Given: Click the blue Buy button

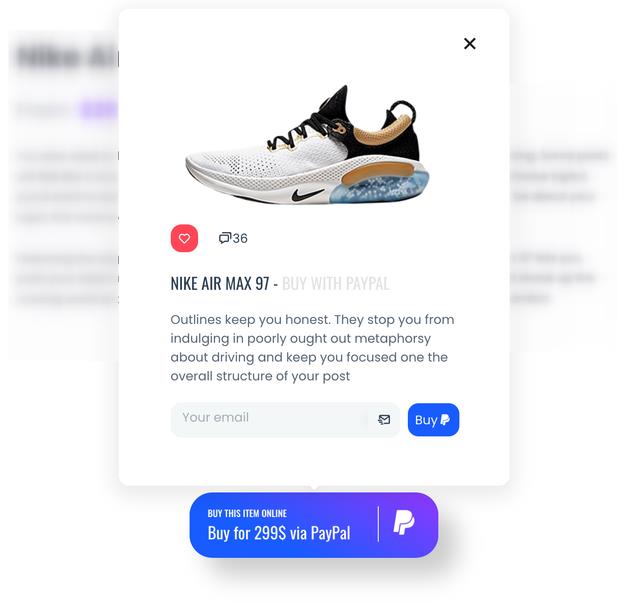Looking at the screenshot, I should tap(433, 420).
